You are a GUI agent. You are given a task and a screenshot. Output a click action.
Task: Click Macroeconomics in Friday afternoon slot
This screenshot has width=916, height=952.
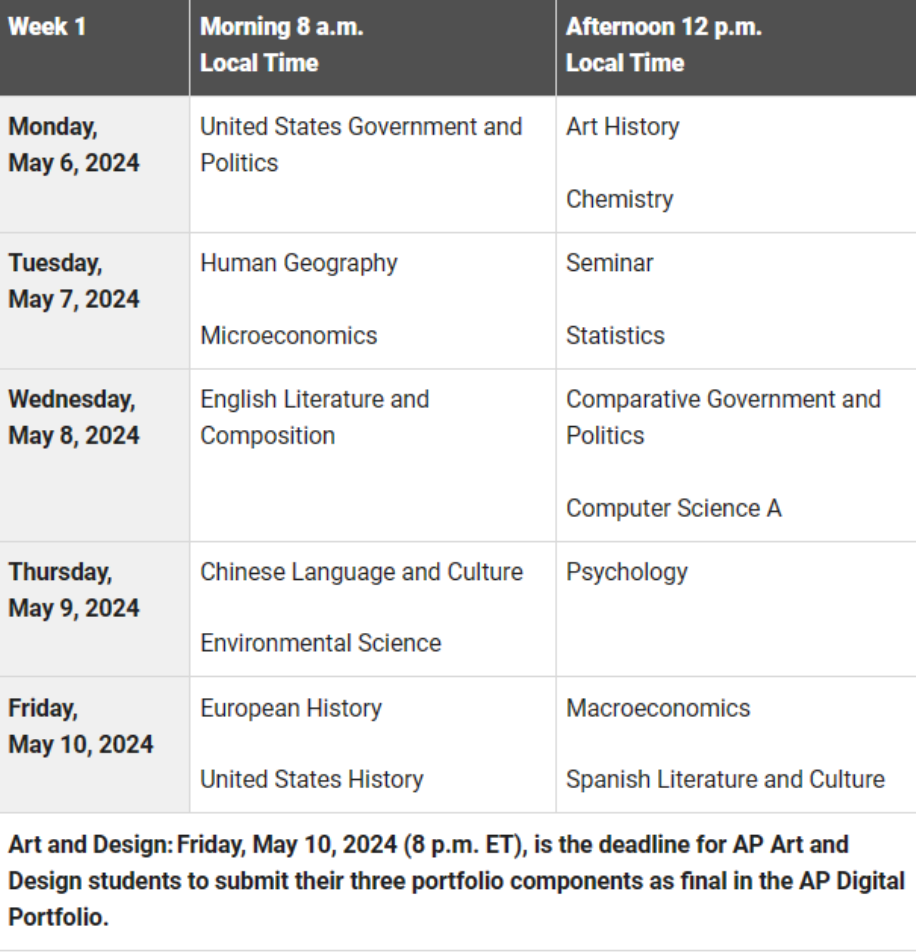click(657, 708)
